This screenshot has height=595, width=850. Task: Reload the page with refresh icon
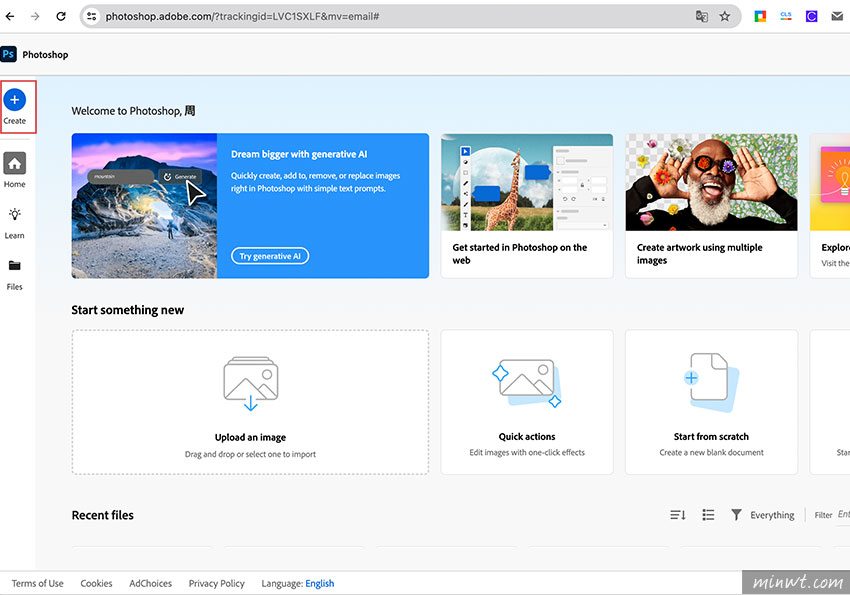(x=61, y=16)
